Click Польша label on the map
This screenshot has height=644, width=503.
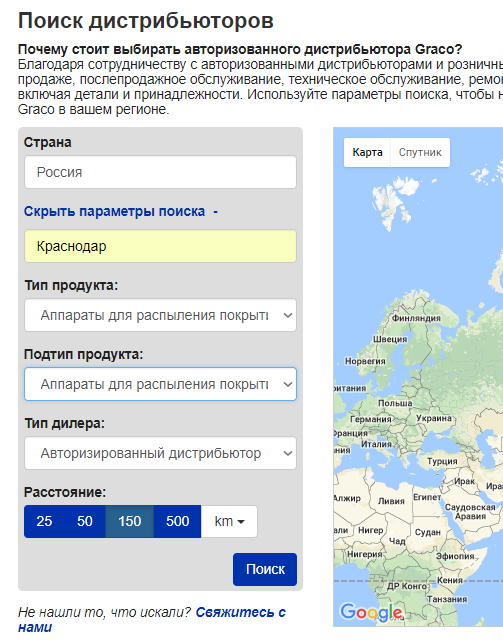[395, 403]
